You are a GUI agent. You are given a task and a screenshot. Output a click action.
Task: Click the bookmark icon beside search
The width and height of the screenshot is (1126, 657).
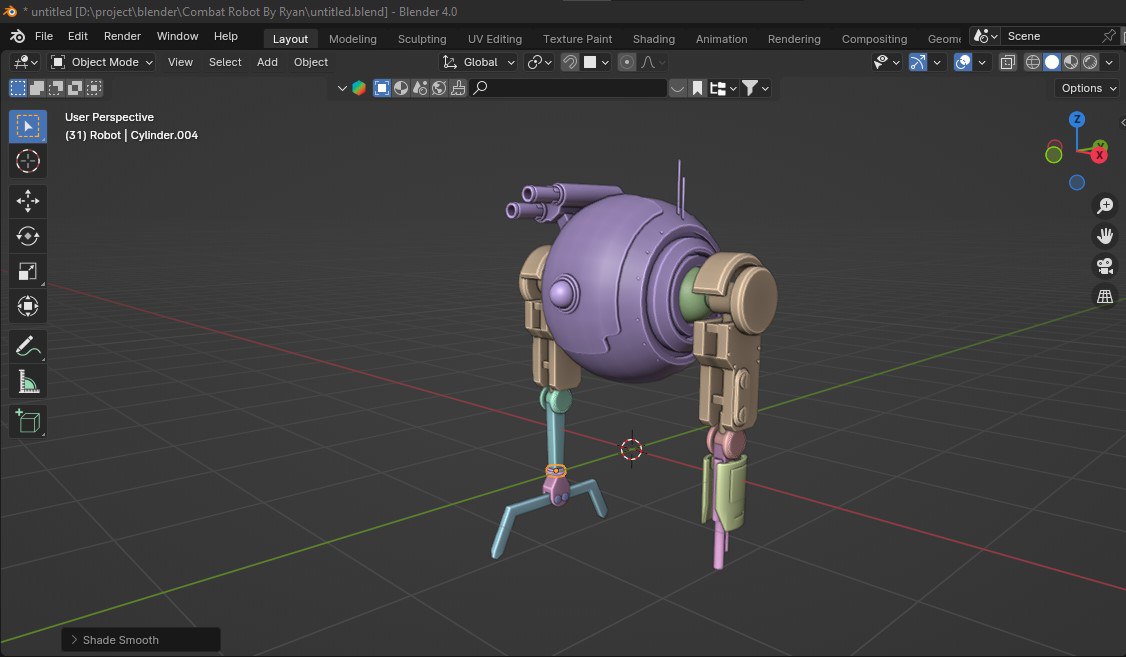(x=697, y=88)
